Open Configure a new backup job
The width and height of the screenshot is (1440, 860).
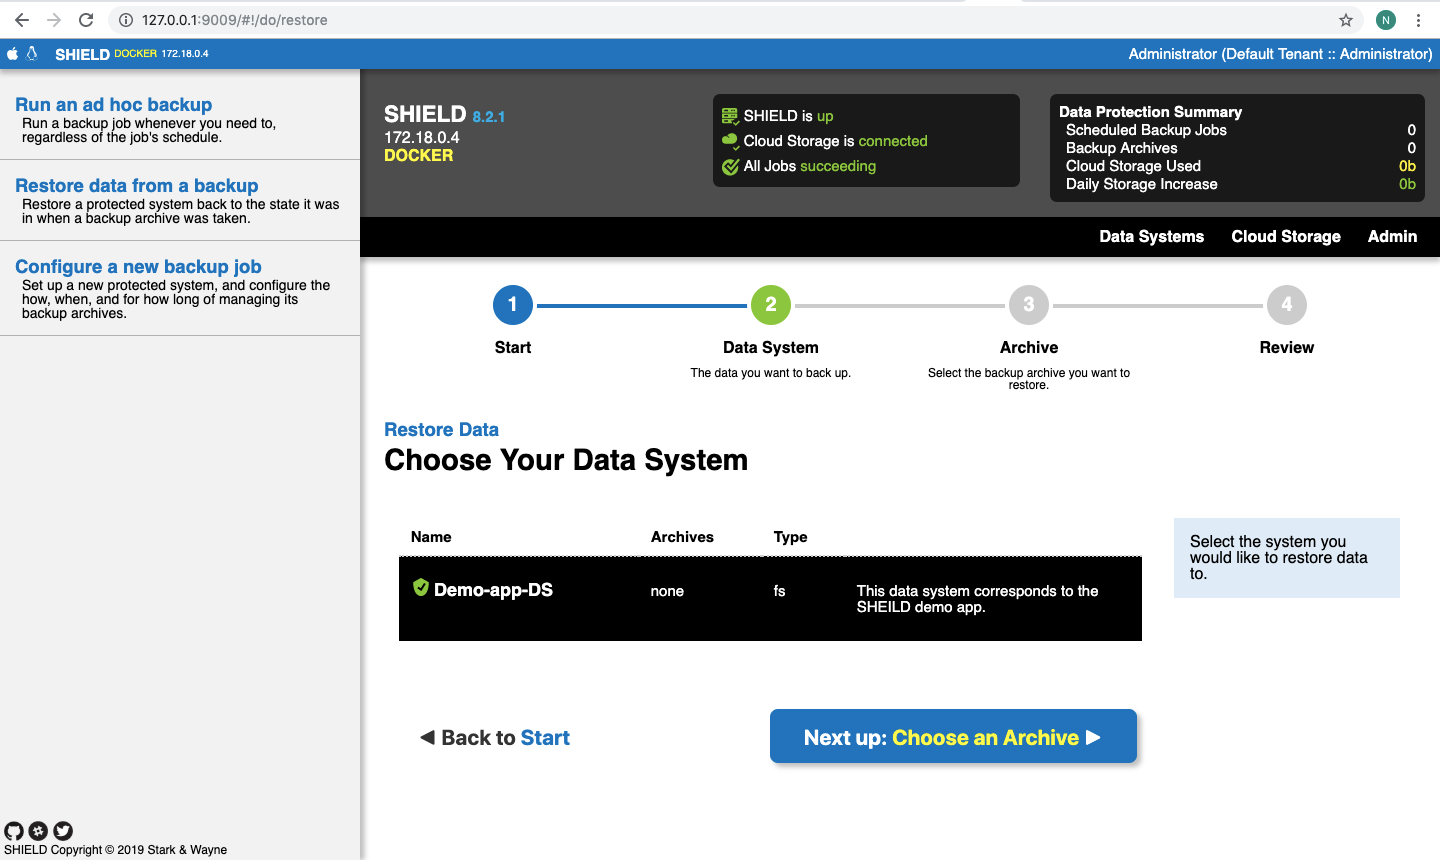[138, 267]
